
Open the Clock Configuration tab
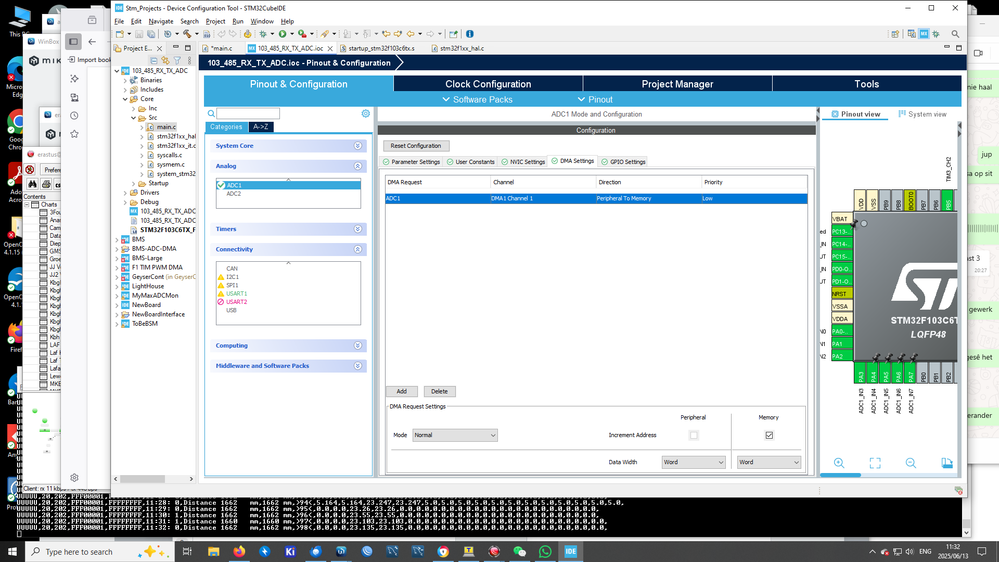click(488, 84)
